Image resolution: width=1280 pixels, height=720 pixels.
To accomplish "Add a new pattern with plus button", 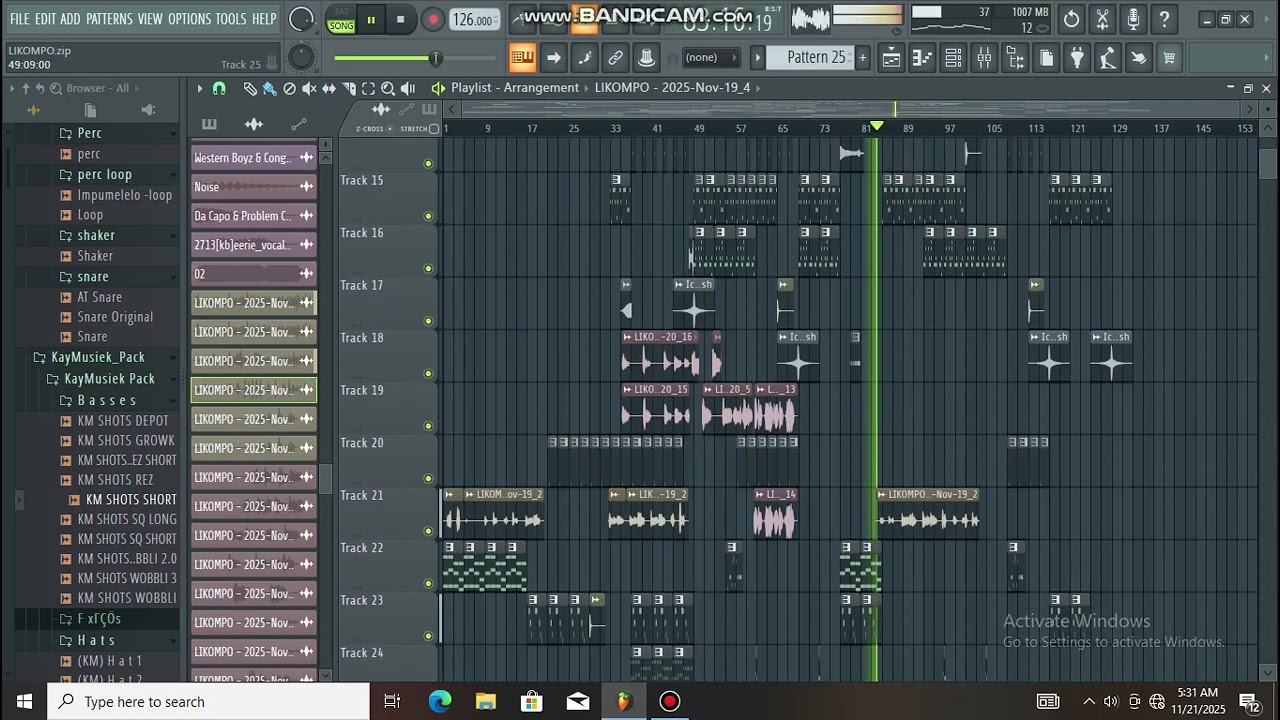I will point(862,58).
